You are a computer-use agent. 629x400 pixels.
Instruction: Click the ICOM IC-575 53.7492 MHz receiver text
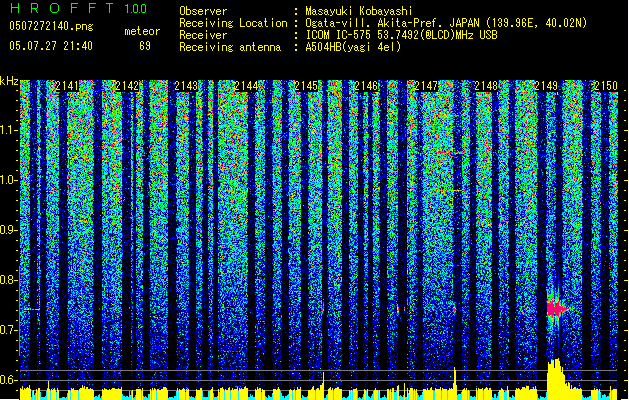pos(401,35)
